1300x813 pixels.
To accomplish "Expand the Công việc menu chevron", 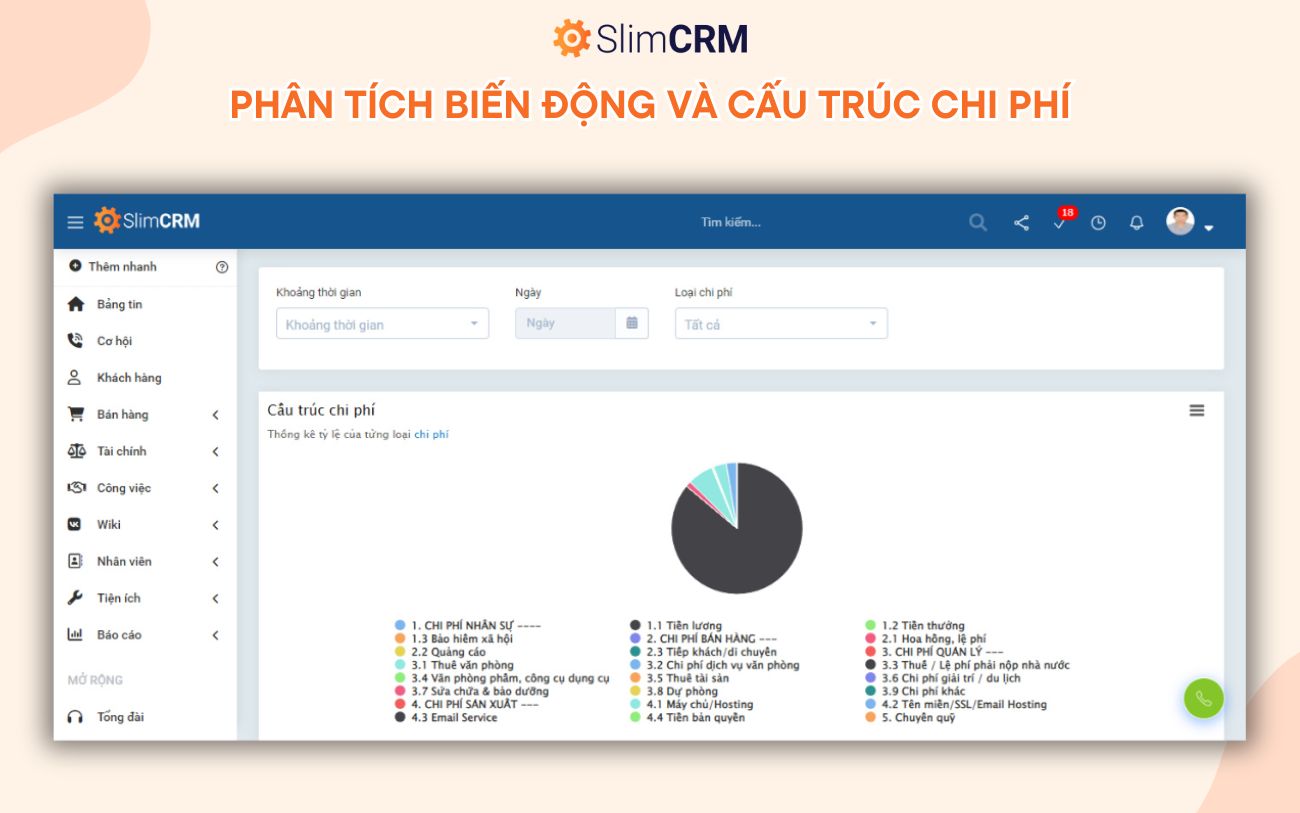I will coord(215,489).
